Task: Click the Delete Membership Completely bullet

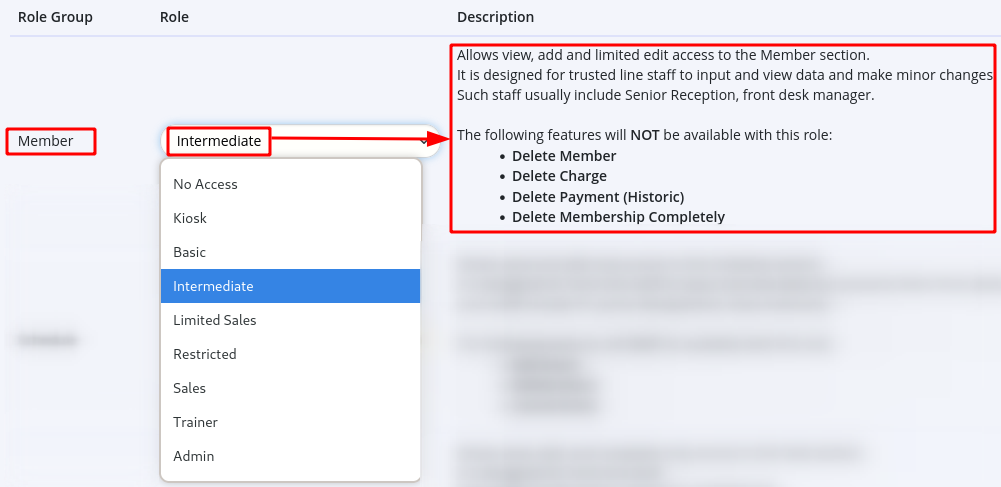Action: pos(618,217)
